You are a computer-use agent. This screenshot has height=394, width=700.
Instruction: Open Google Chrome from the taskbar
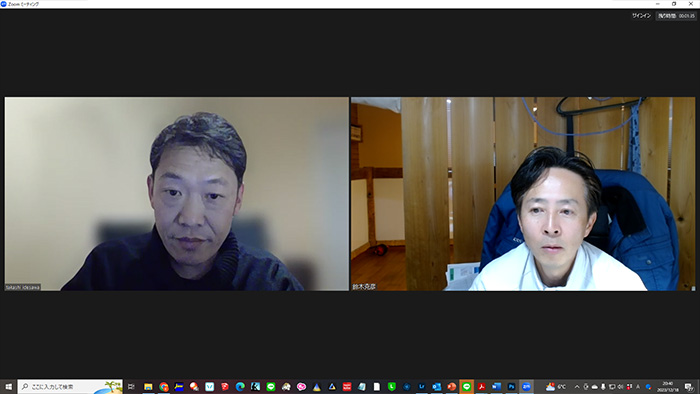tap(164, 386)
